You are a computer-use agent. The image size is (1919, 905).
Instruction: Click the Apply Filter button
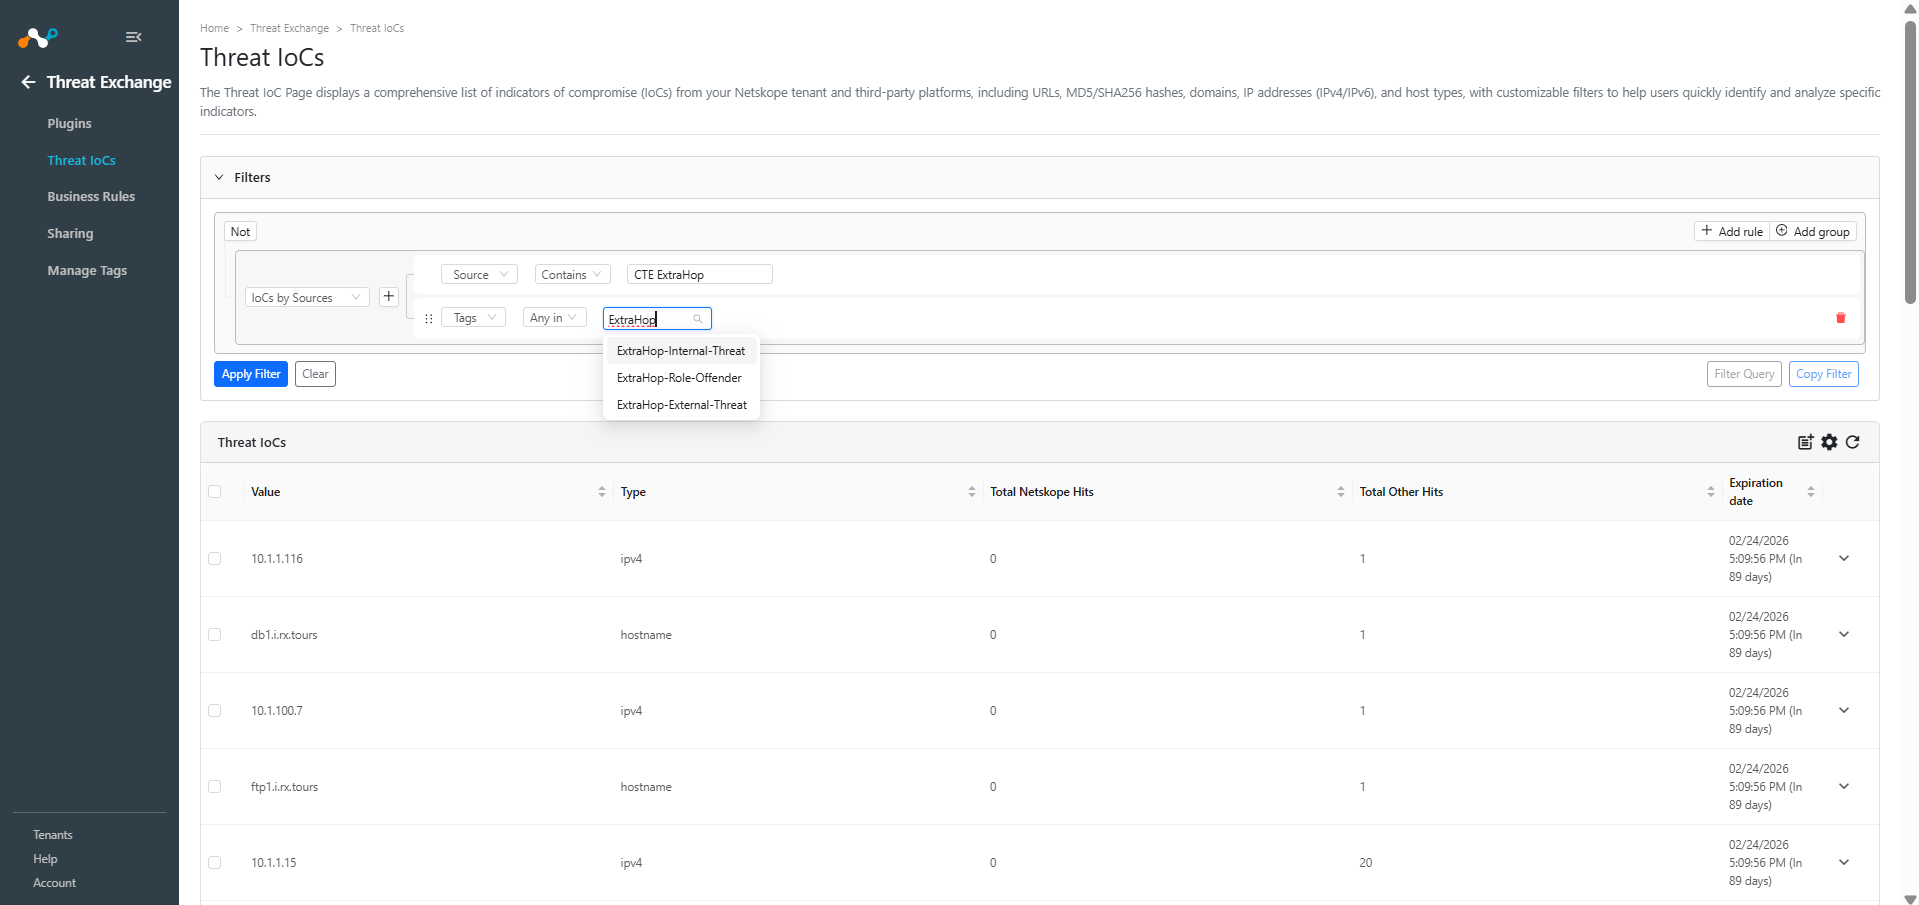[x=251, y=374]
